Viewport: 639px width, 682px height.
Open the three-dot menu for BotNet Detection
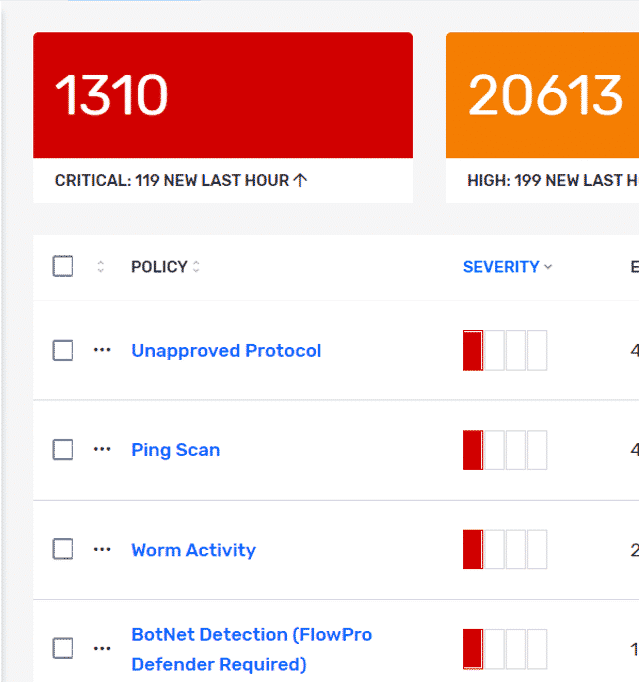102,649
